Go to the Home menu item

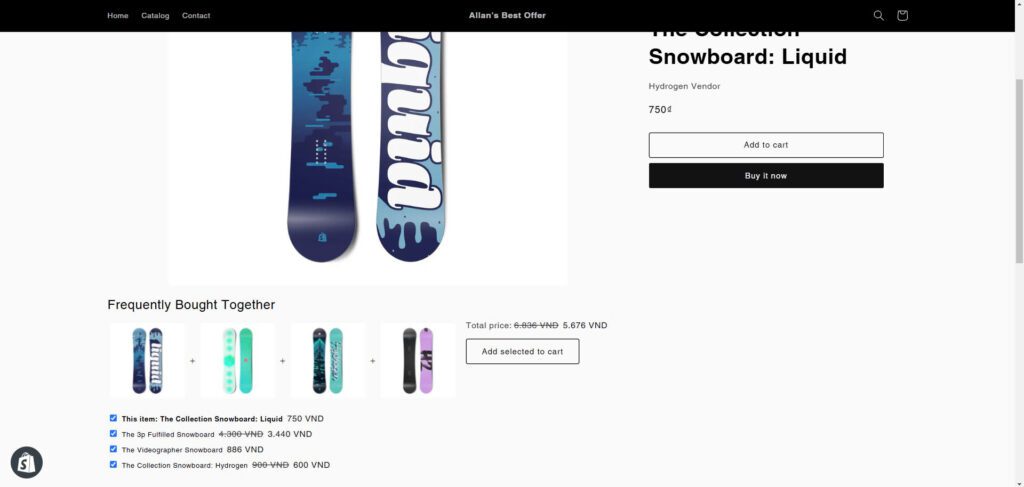(118, 16)
